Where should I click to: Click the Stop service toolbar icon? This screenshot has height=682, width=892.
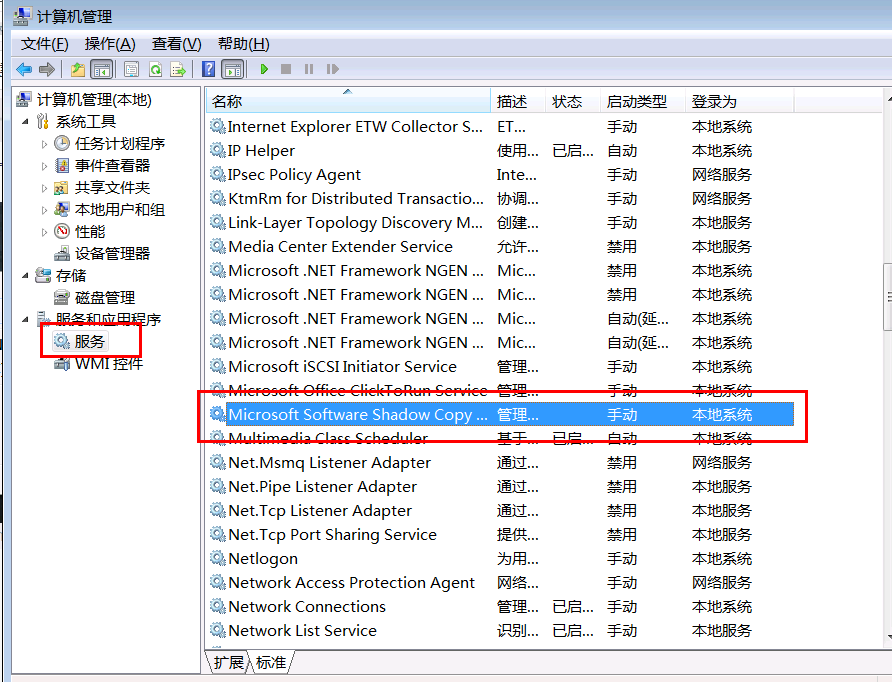click(286, 69)
